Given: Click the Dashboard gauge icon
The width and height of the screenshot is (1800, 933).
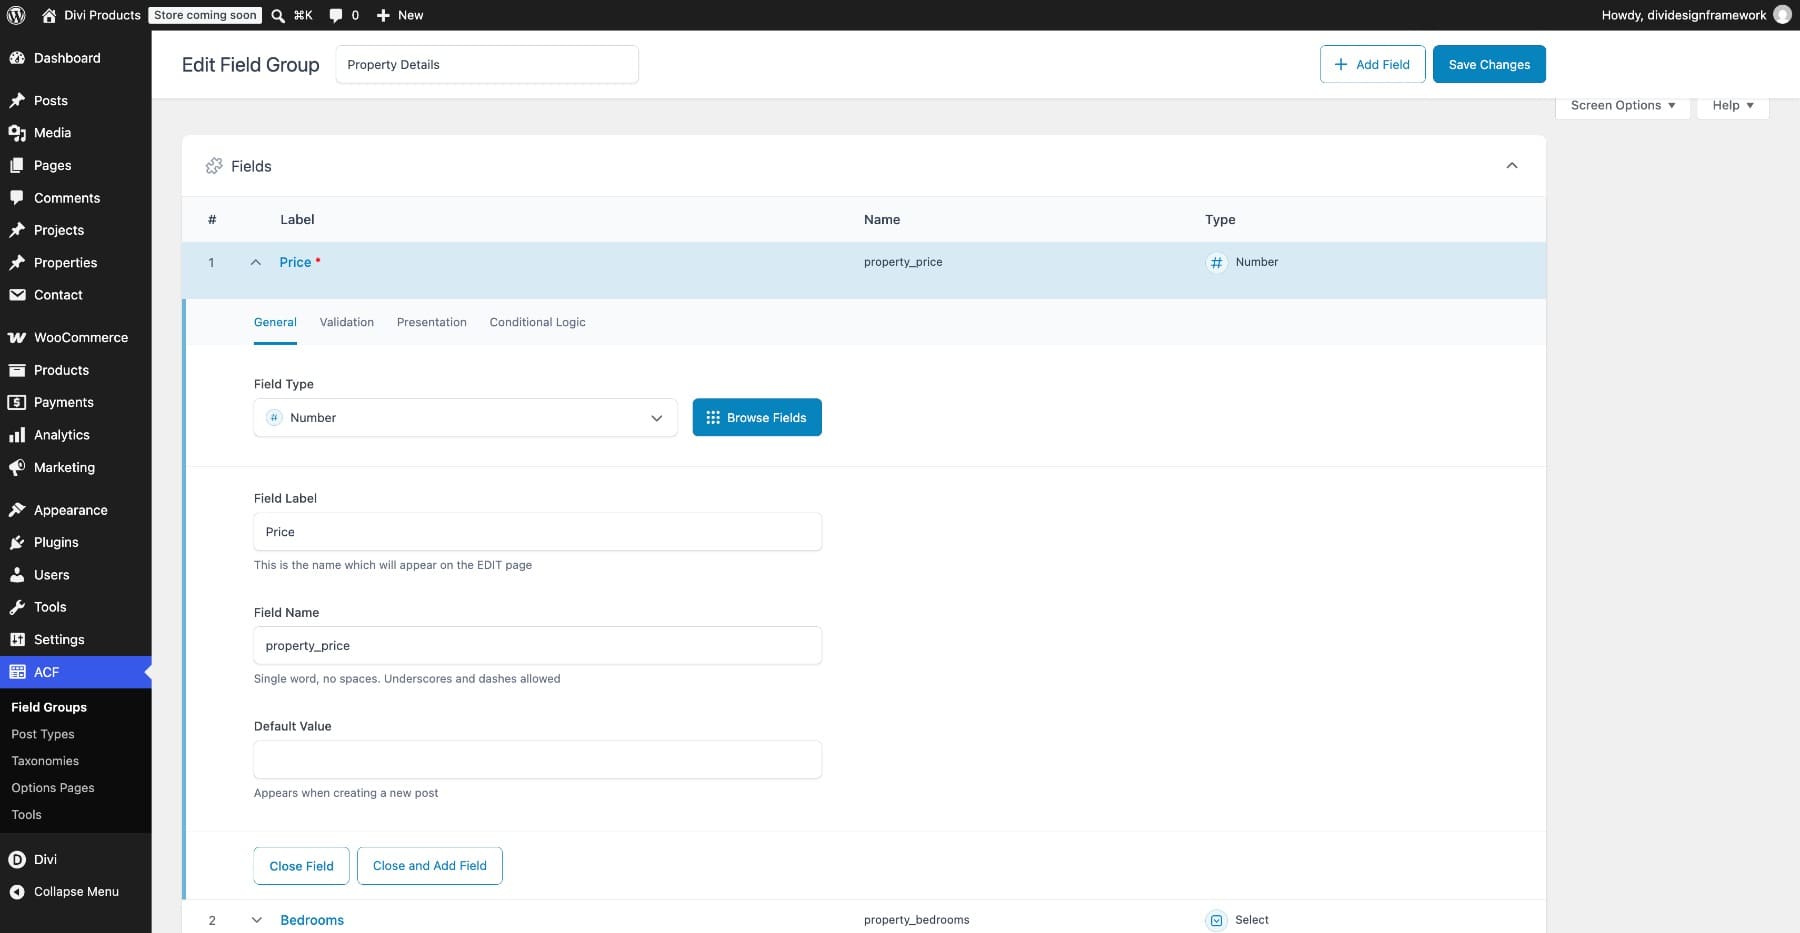Looking at the screenshot, I should (17, 58).
